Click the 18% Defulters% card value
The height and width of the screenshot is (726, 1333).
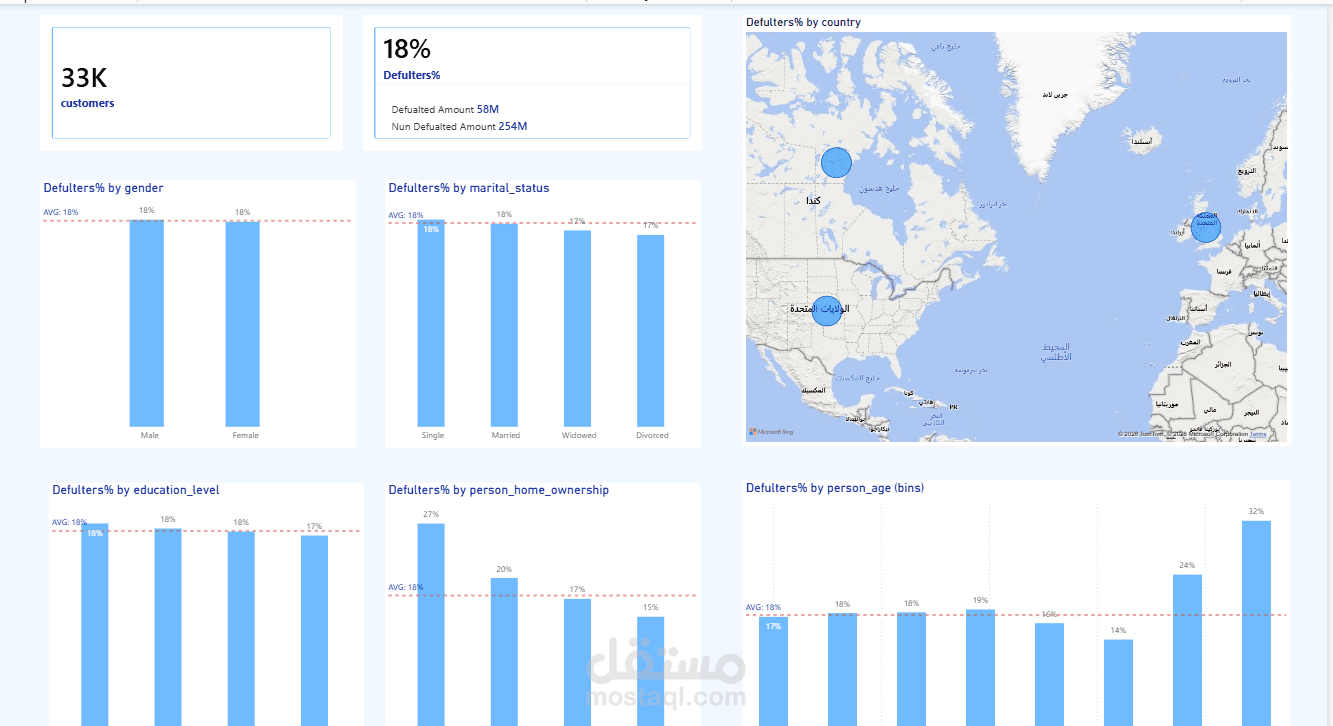407,49
